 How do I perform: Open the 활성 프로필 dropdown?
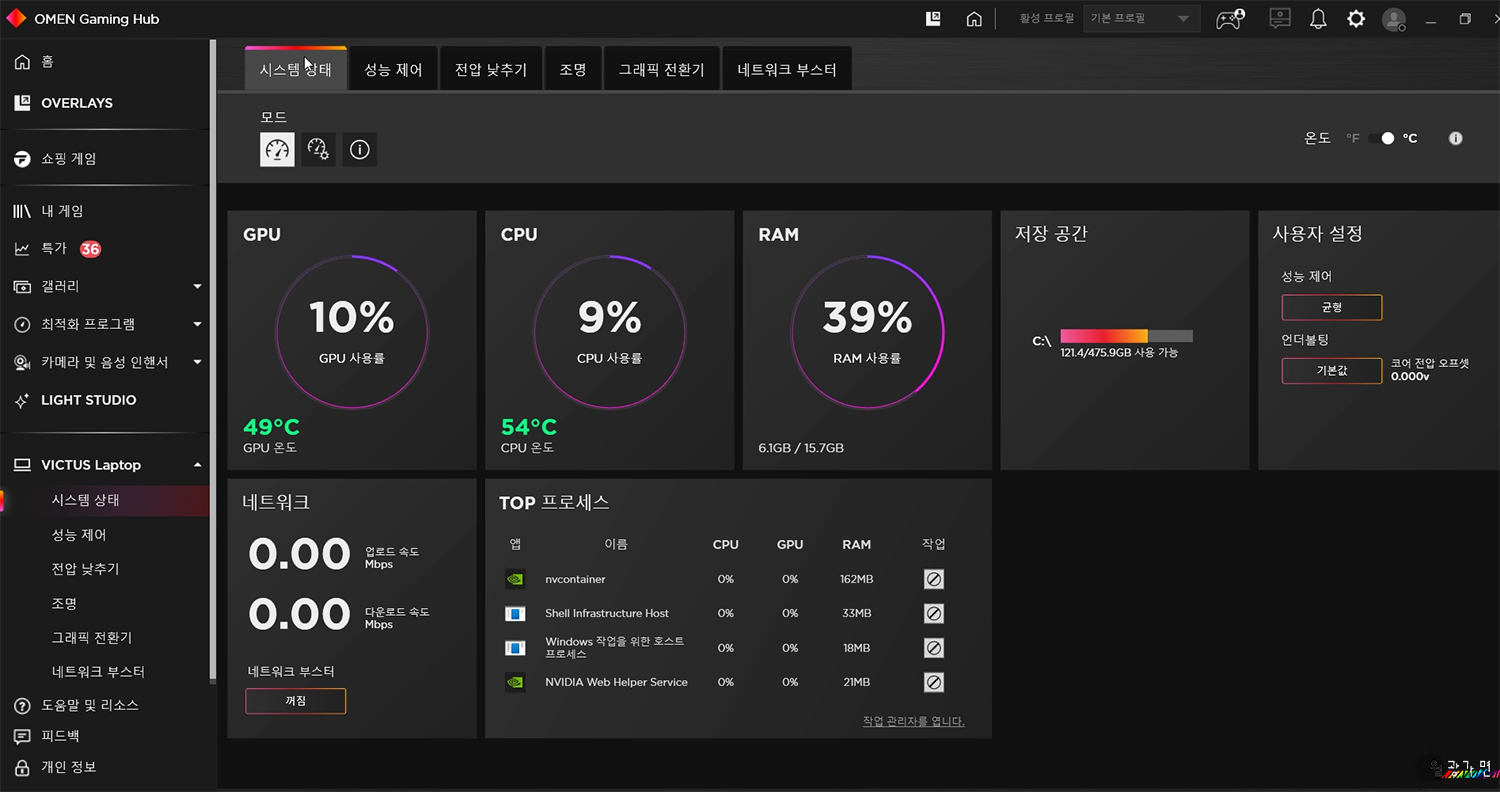1142,19
